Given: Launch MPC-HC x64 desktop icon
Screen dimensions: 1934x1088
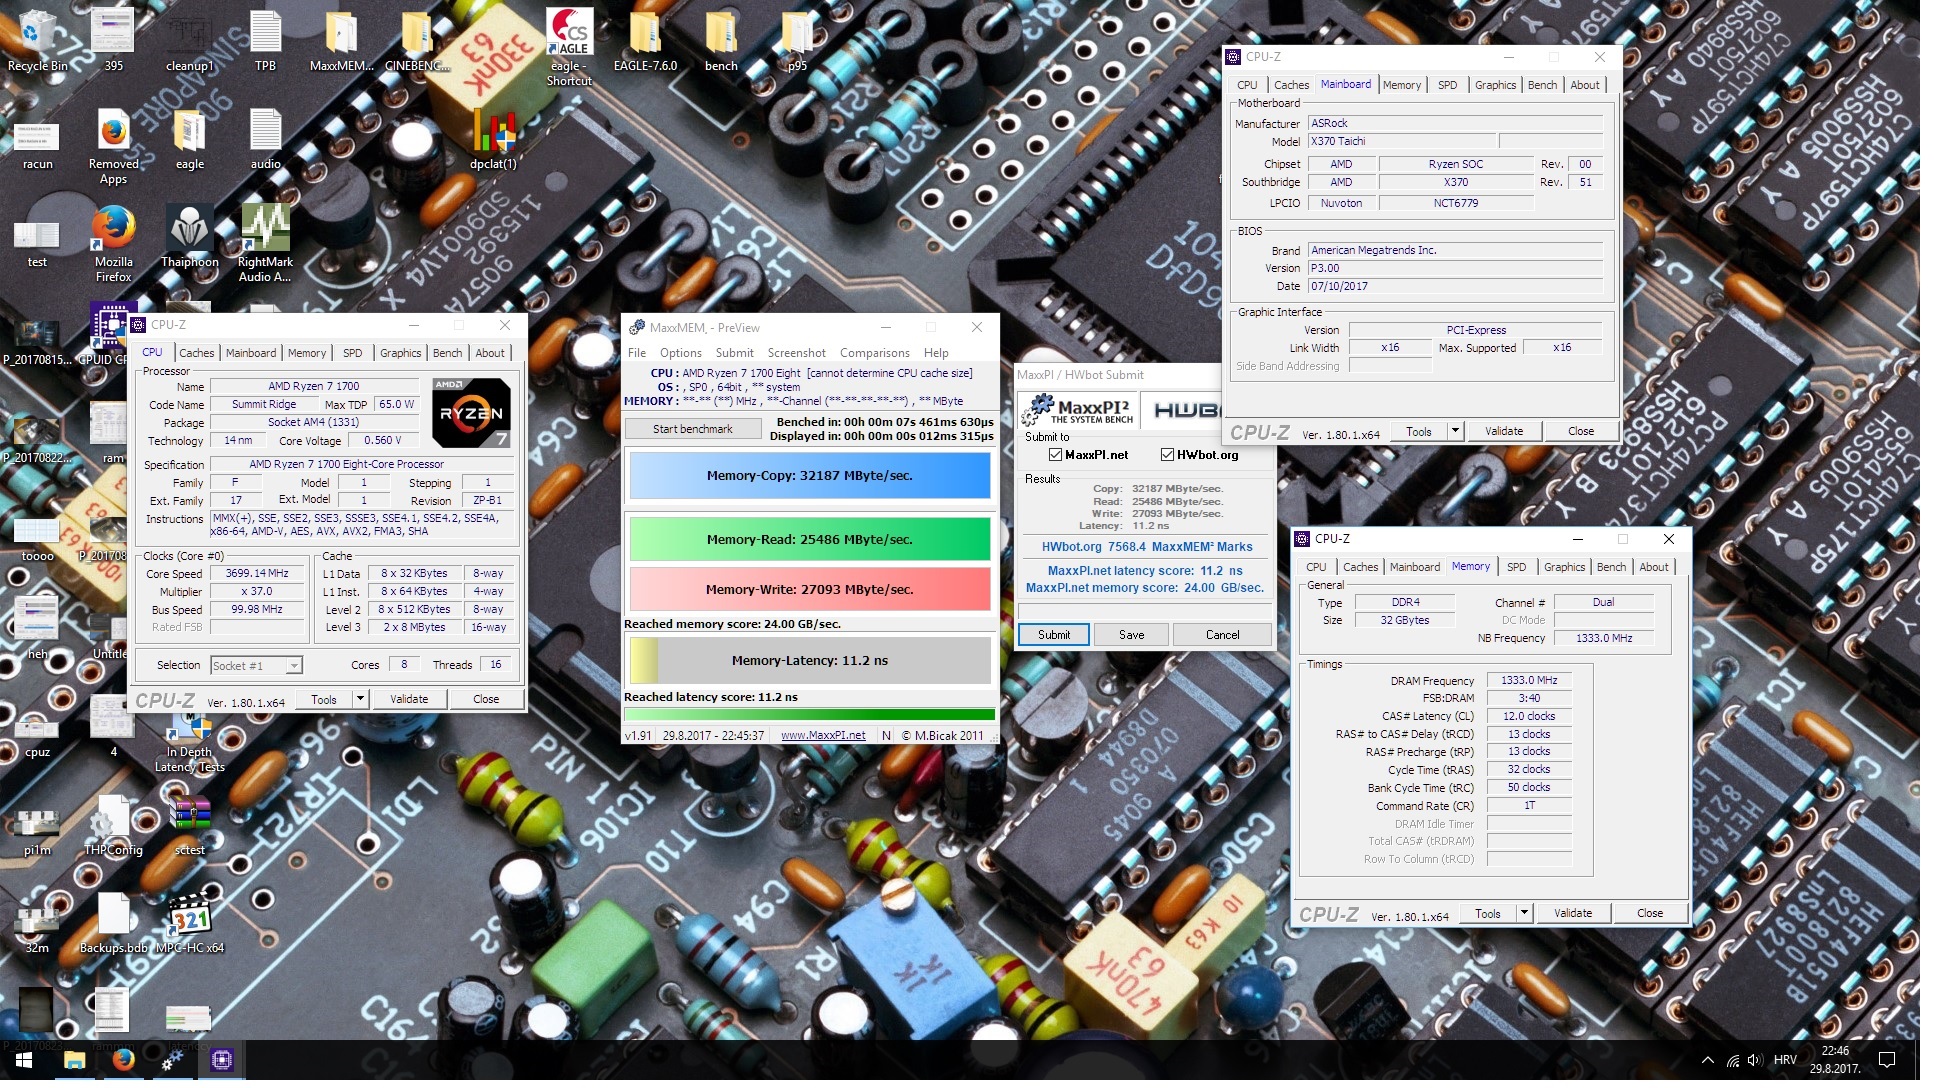Looking at the screenshot, I should click(x=189, y=922).
